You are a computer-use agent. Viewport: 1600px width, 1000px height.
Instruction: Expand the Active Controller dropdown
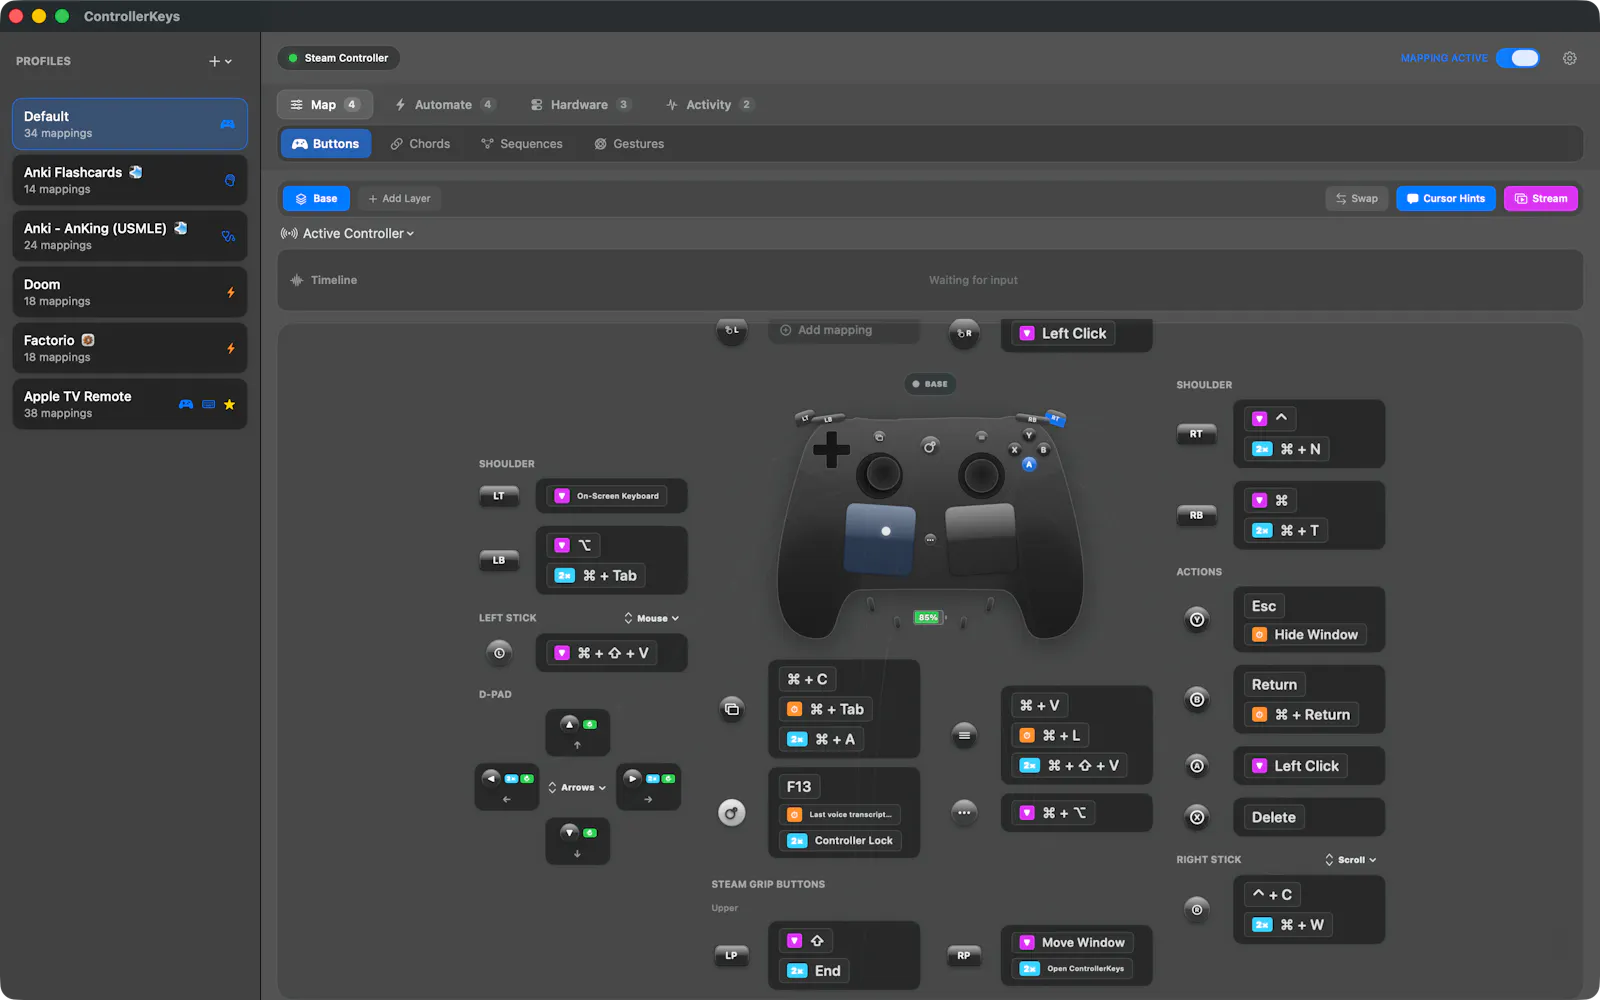click(347, 233)
